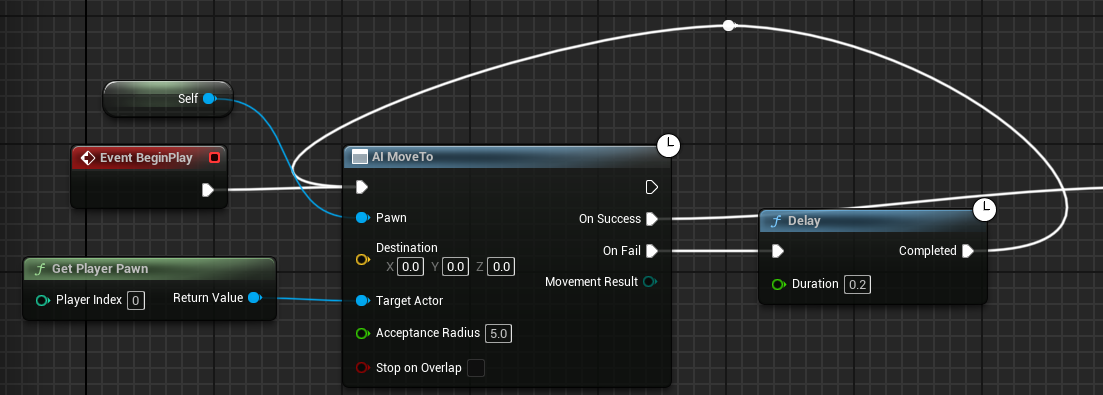Click the Destination X value field

click(410, 267)
